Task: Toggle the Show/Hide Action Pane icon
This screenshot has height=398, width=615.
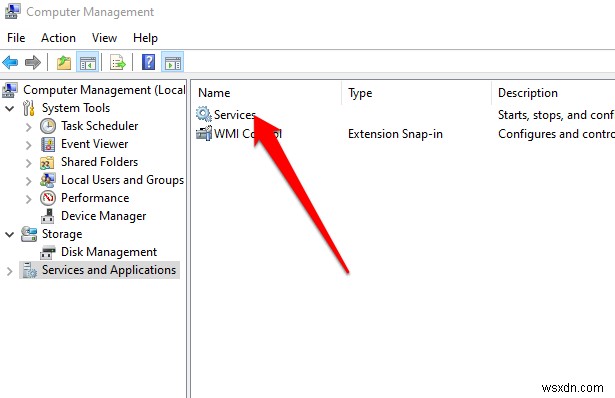Action: click(173, 62)
